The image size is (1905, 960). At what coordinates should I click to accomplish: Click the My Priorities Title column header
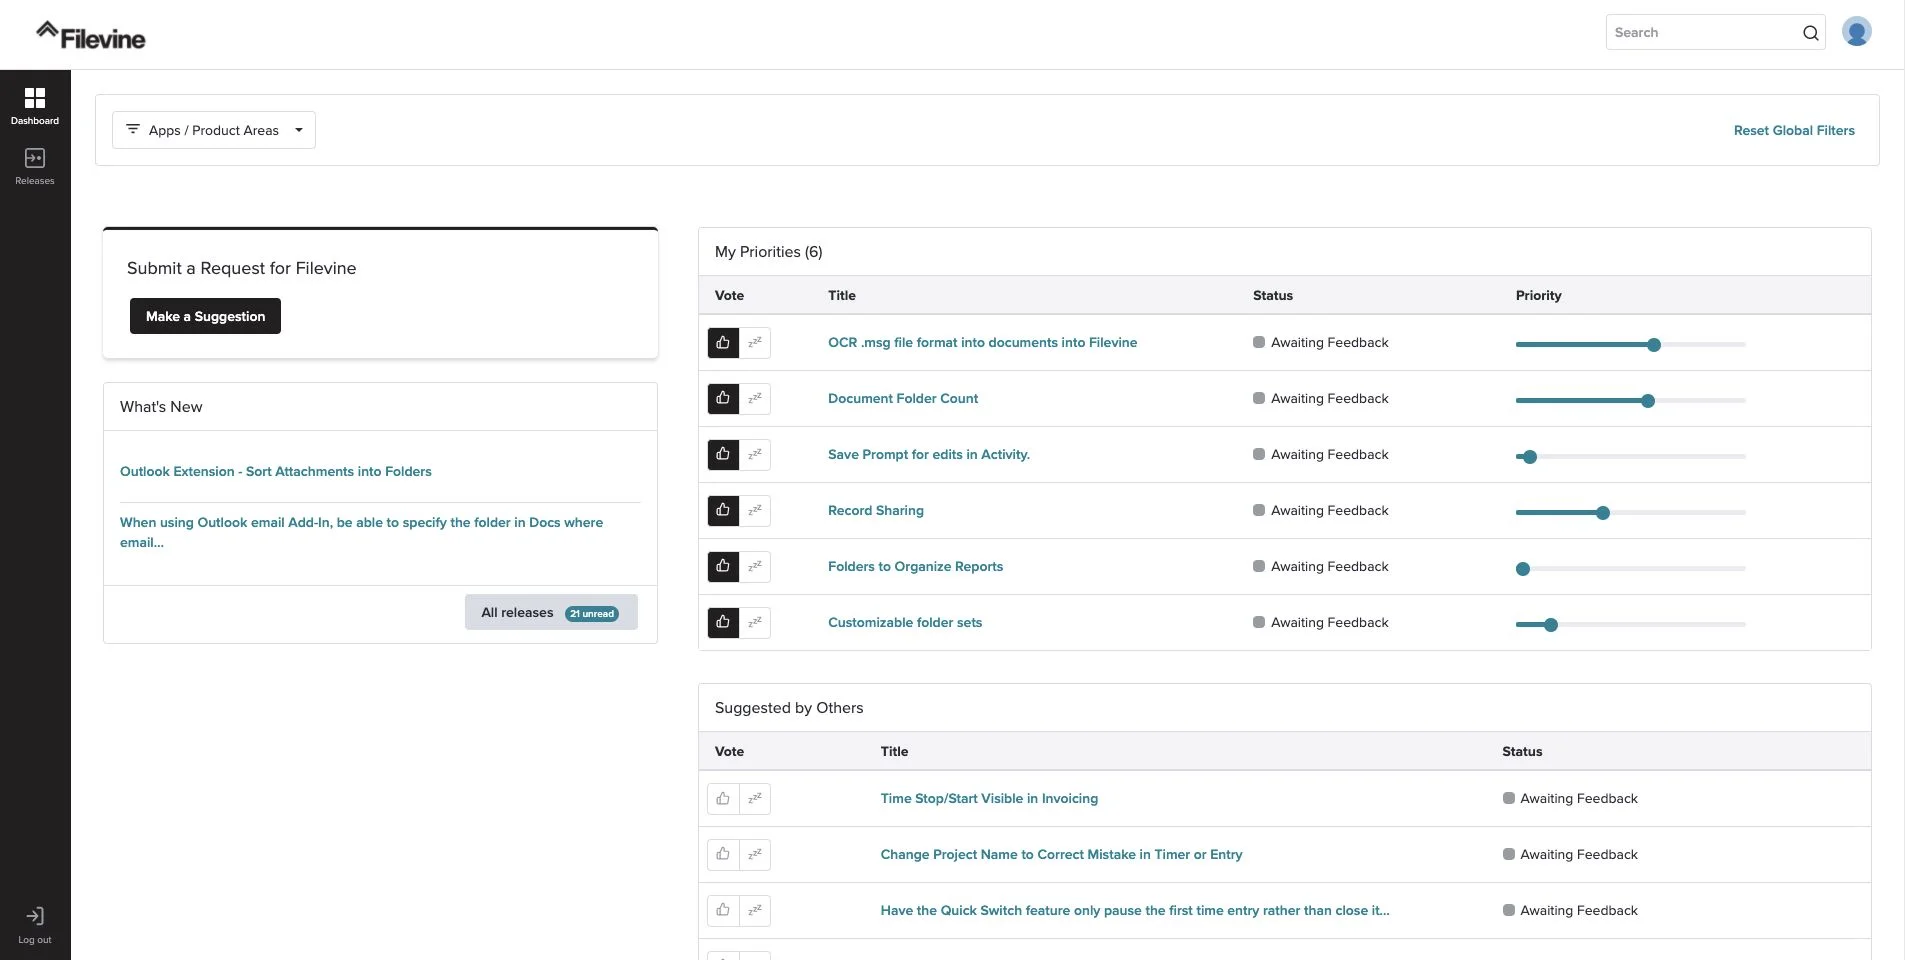click(x=842, y=295)
